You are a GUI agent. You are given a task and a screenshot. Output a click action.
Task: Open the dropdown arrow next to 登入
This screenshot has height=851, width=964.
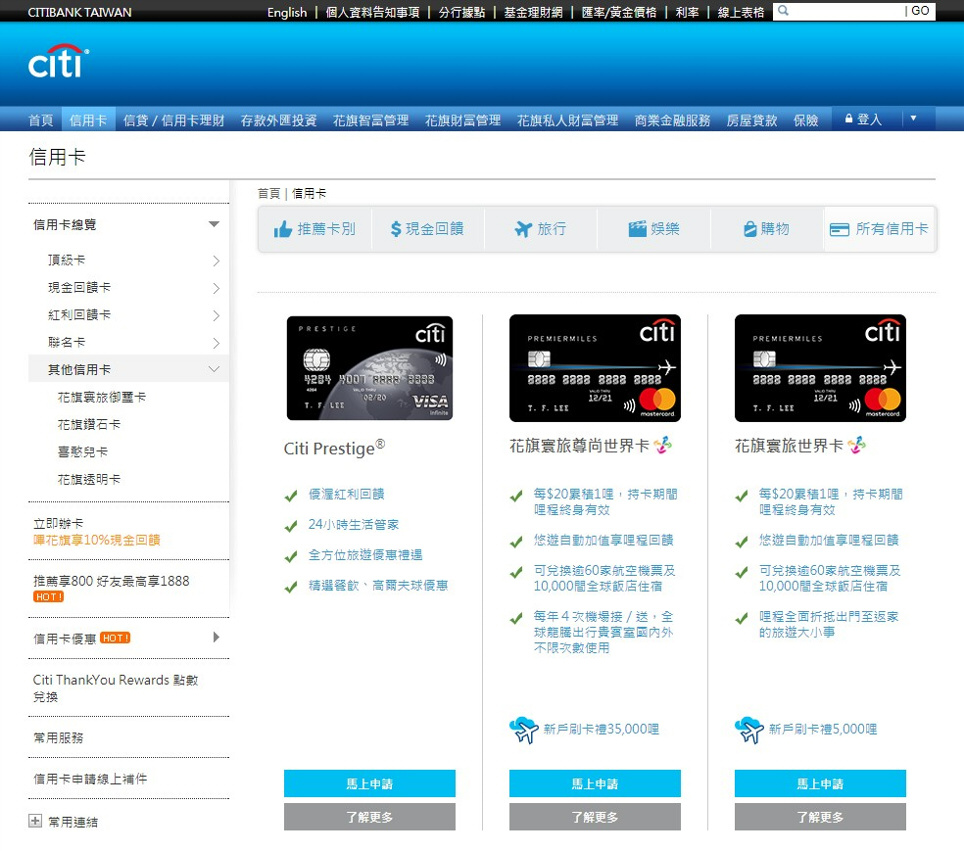(x=913, y=118)
